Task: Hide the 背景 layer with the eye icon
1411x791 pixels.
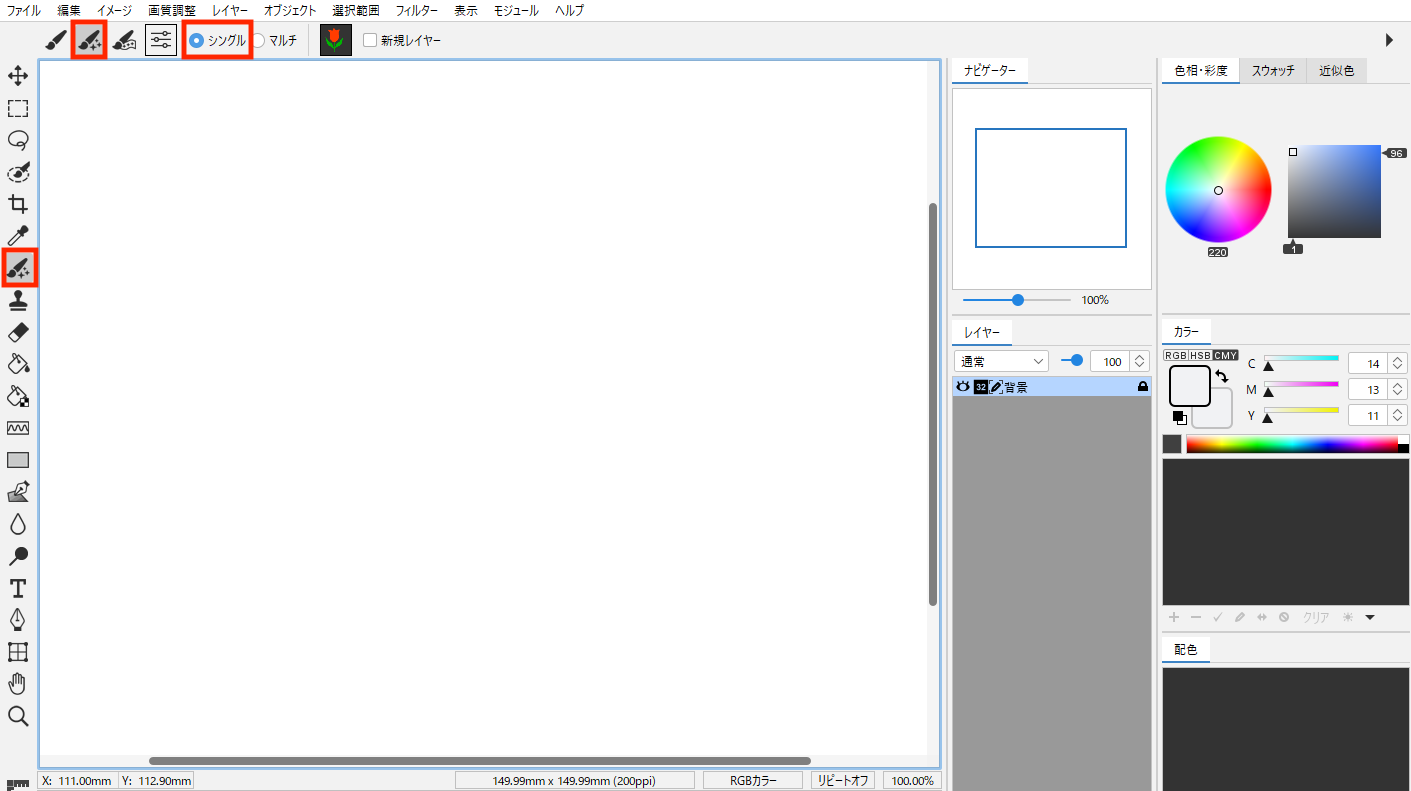Action: (963, 387)
